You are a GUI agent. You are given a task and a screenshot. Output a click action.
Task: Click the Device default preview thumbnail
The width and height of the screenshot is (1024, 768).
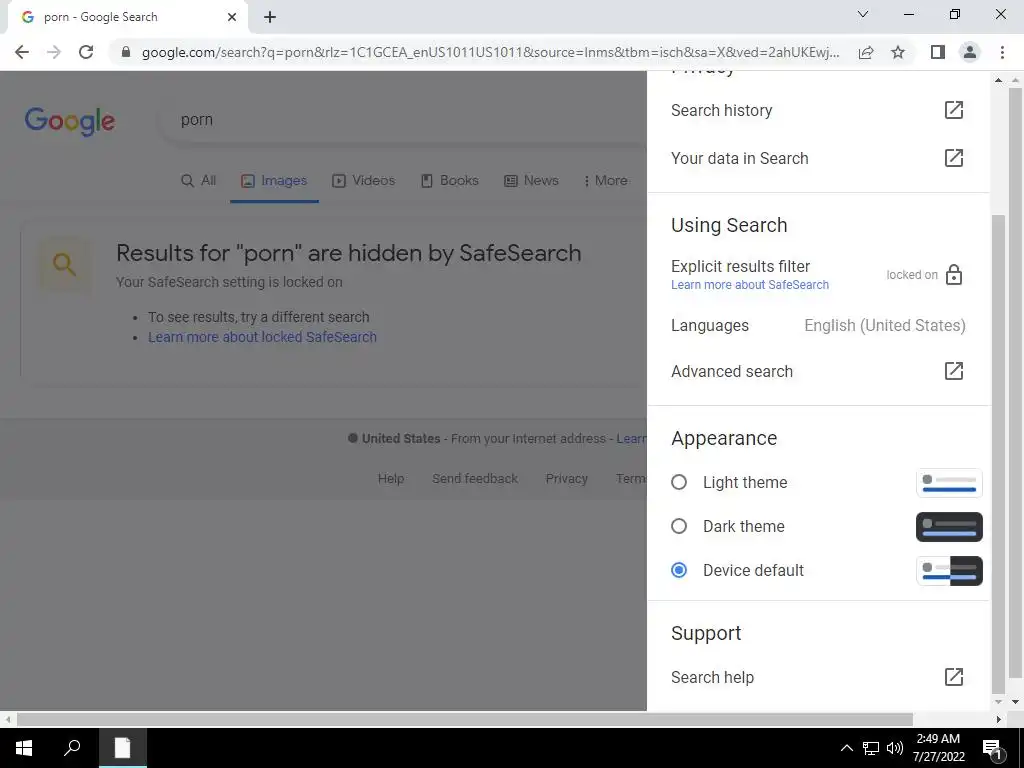coord(949,571)
